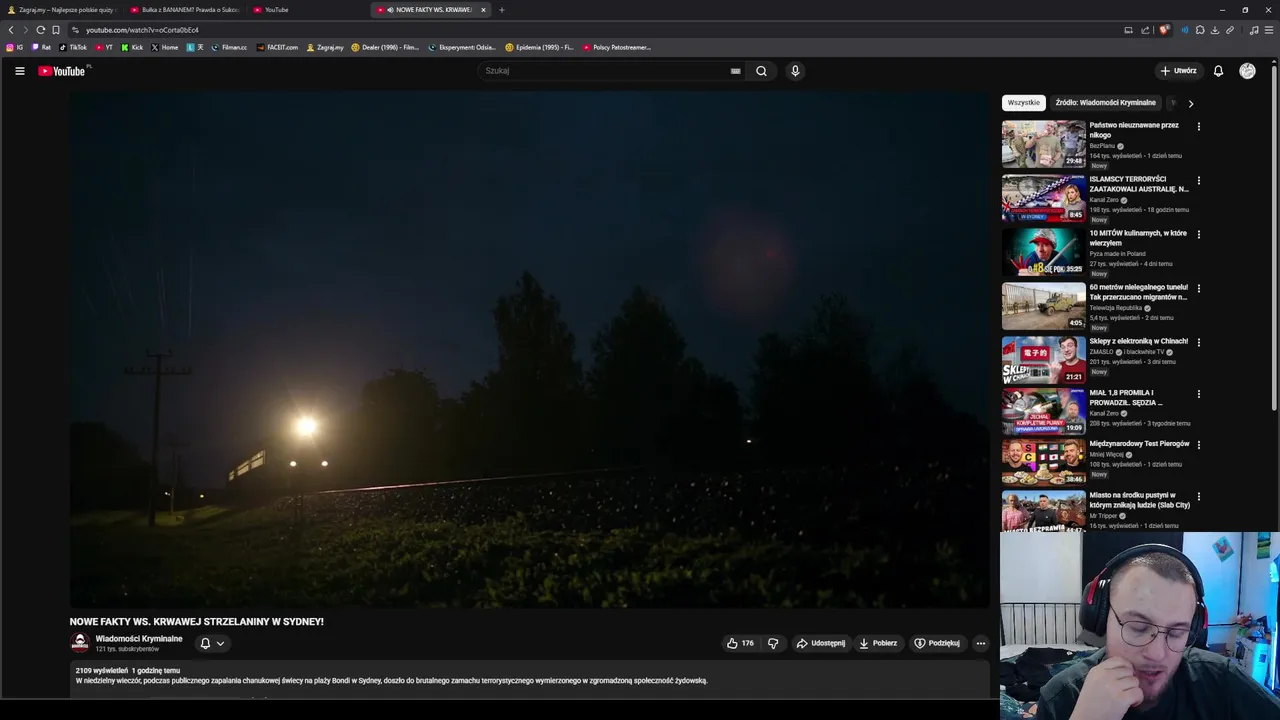Open 60 metrów nielegalnego tunelu title

point(1138,292)
